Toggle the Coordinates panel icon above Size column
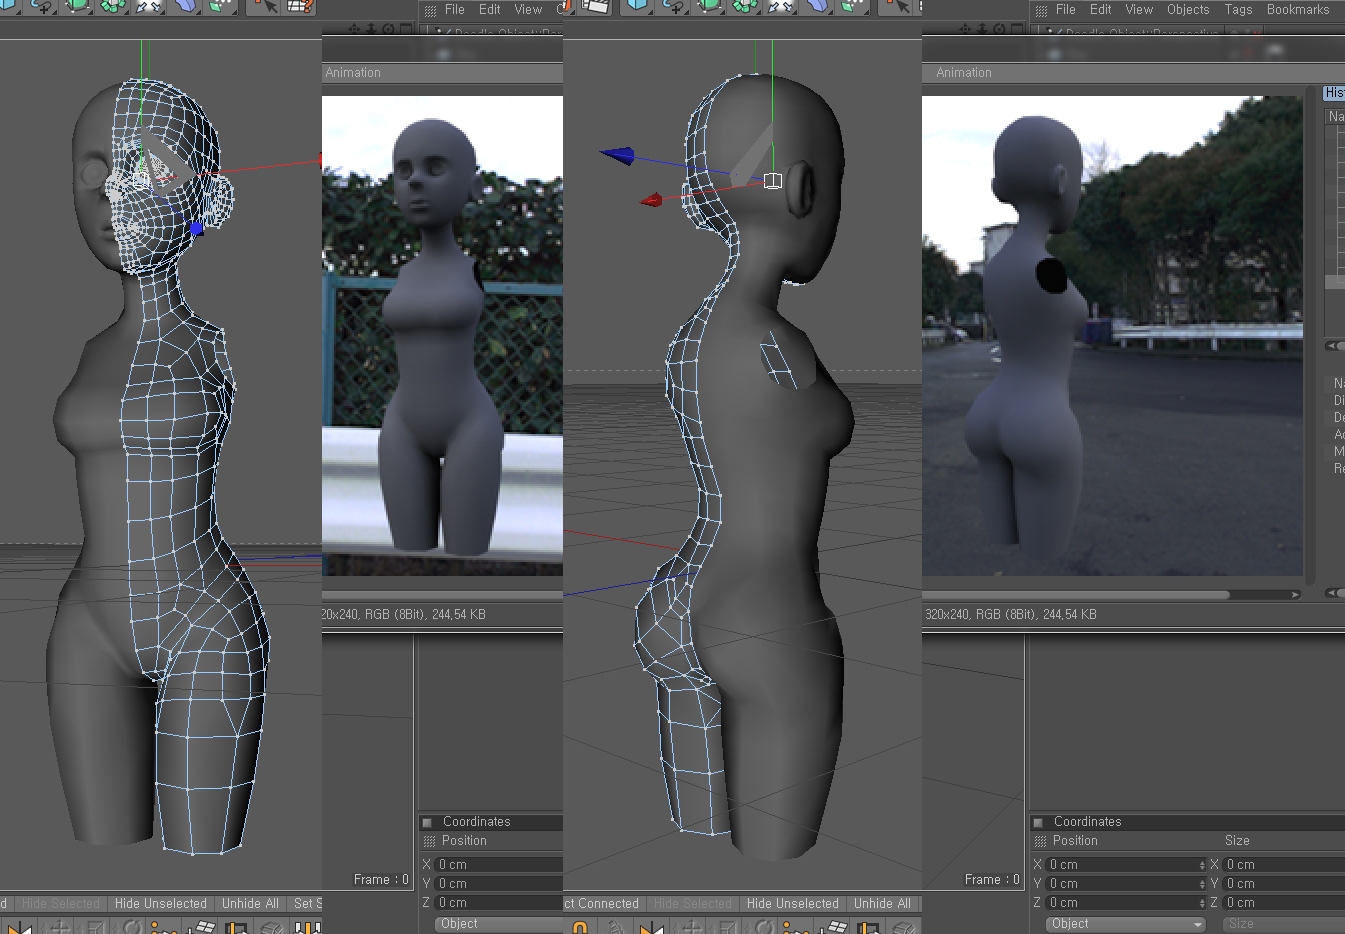This screenshot has height=934, width=1345. coord(1038,822)
